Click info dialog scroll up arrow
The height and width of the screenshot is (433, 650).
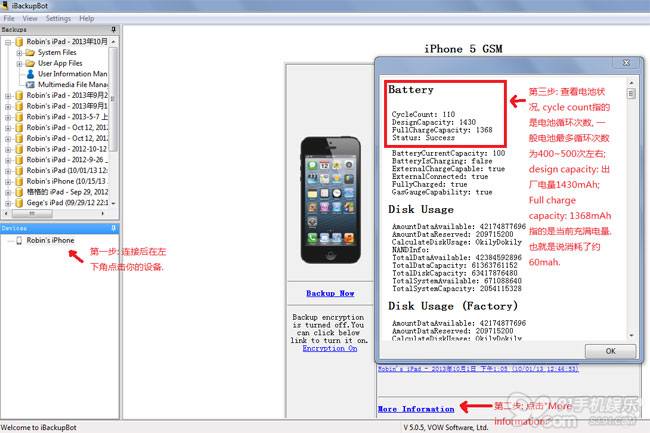631,82
